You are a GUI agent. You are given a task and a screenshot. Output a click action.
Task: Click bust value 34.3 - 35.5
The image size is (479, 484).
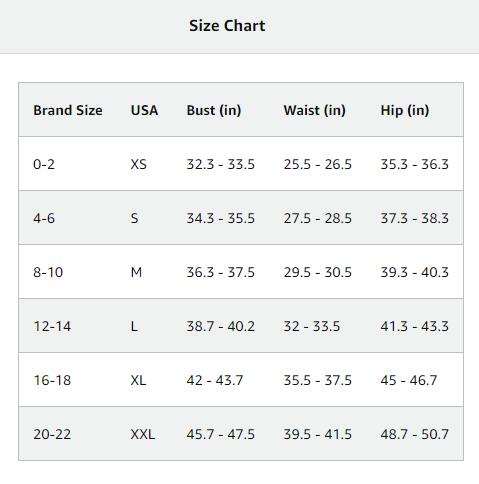[x=220, y=218]
